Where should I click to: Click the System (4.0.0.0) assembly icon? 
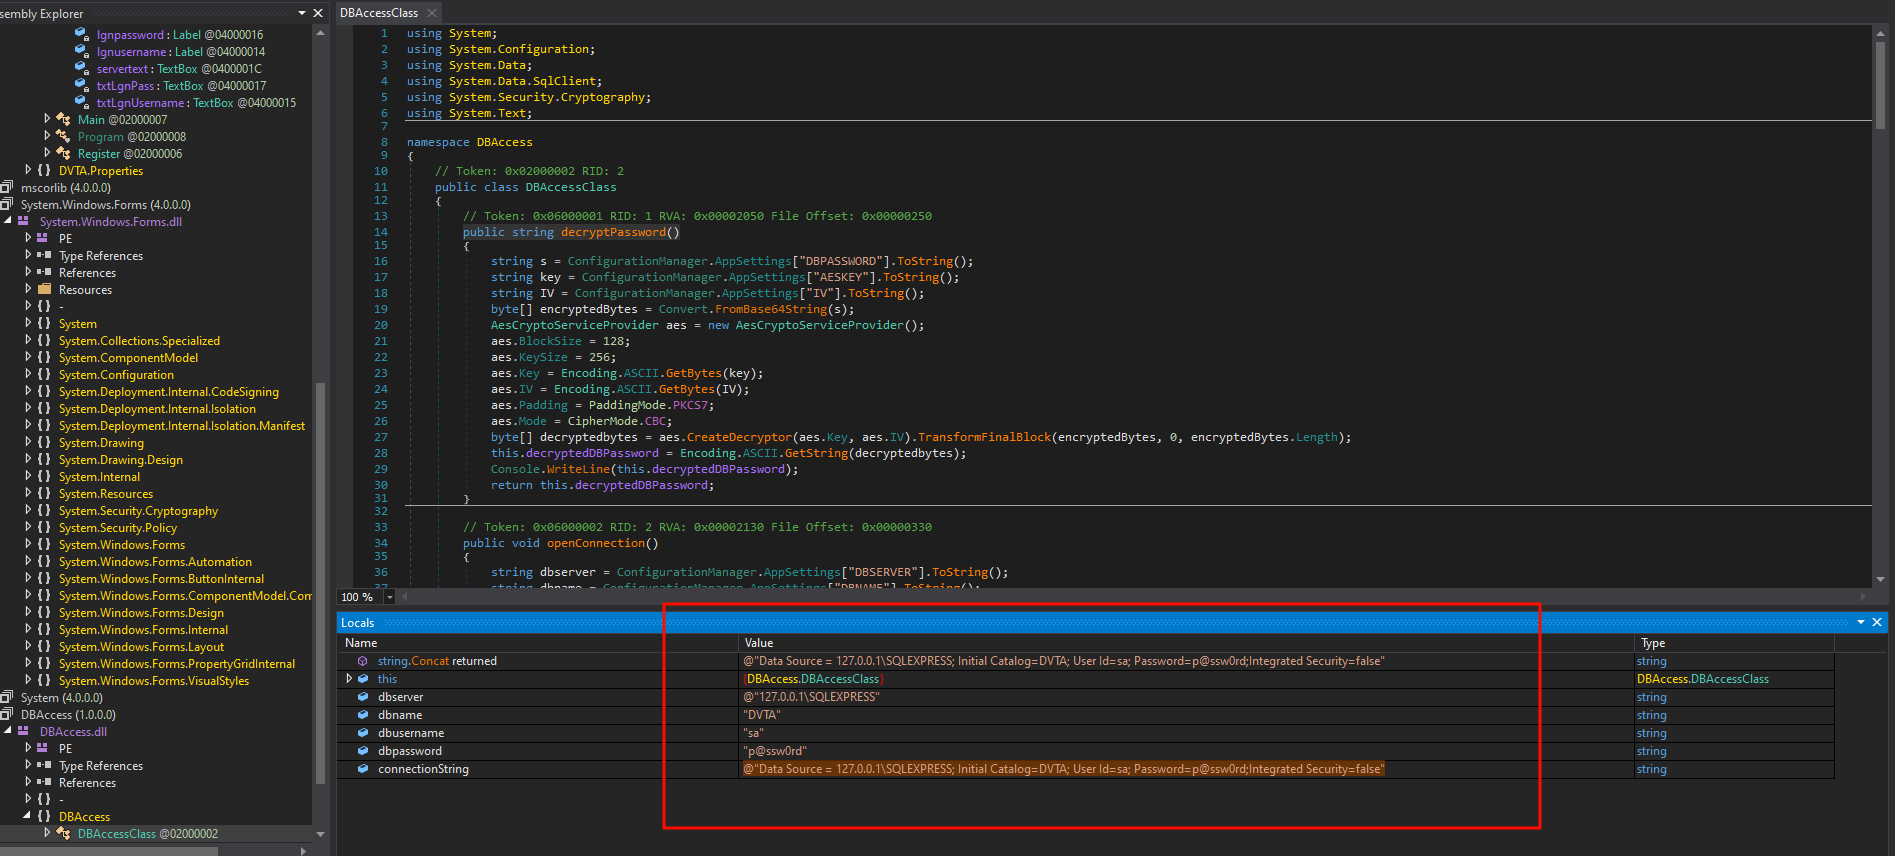pos(7,697)
